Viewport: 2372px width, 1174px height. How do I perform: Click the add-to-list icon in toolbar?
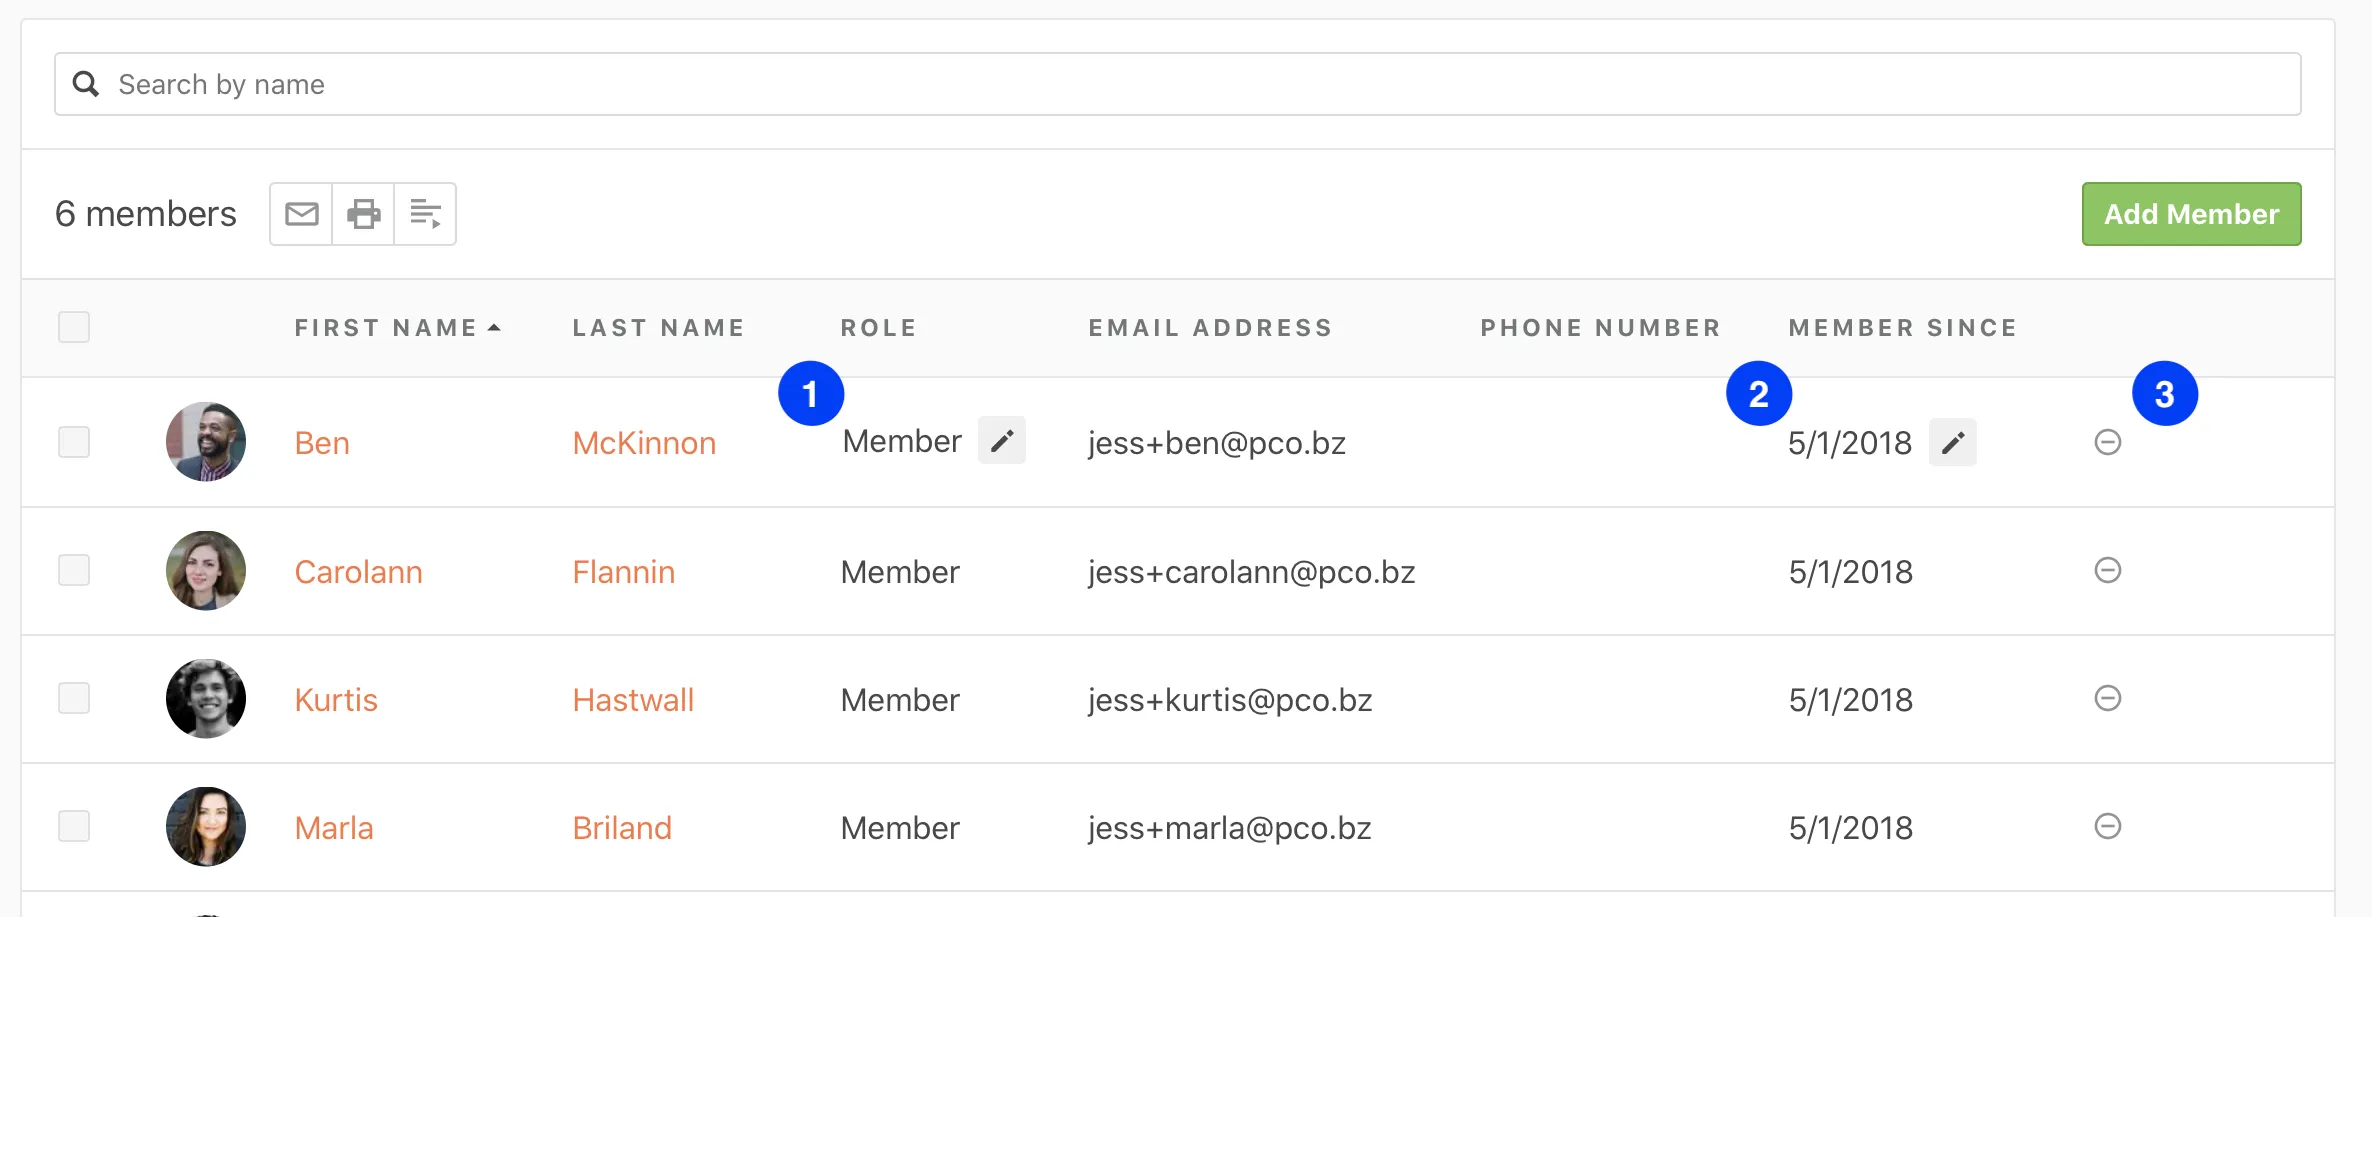click(x=425, y=214)
